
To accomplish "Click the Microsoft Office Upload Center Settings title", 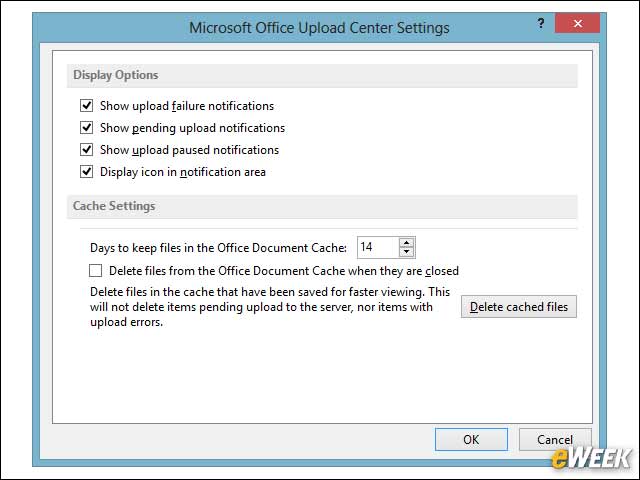I will (319, 28).
